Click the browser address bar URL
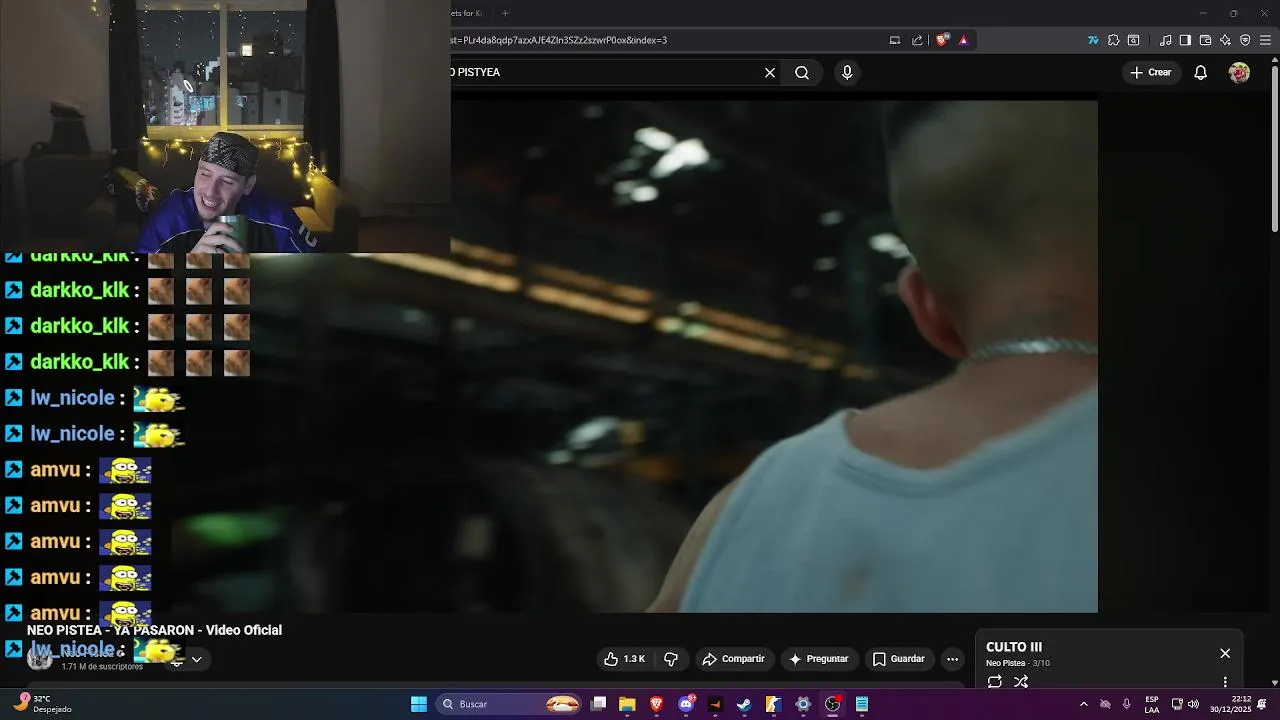This screenshot has height=720, width=1280. [558, 40]
